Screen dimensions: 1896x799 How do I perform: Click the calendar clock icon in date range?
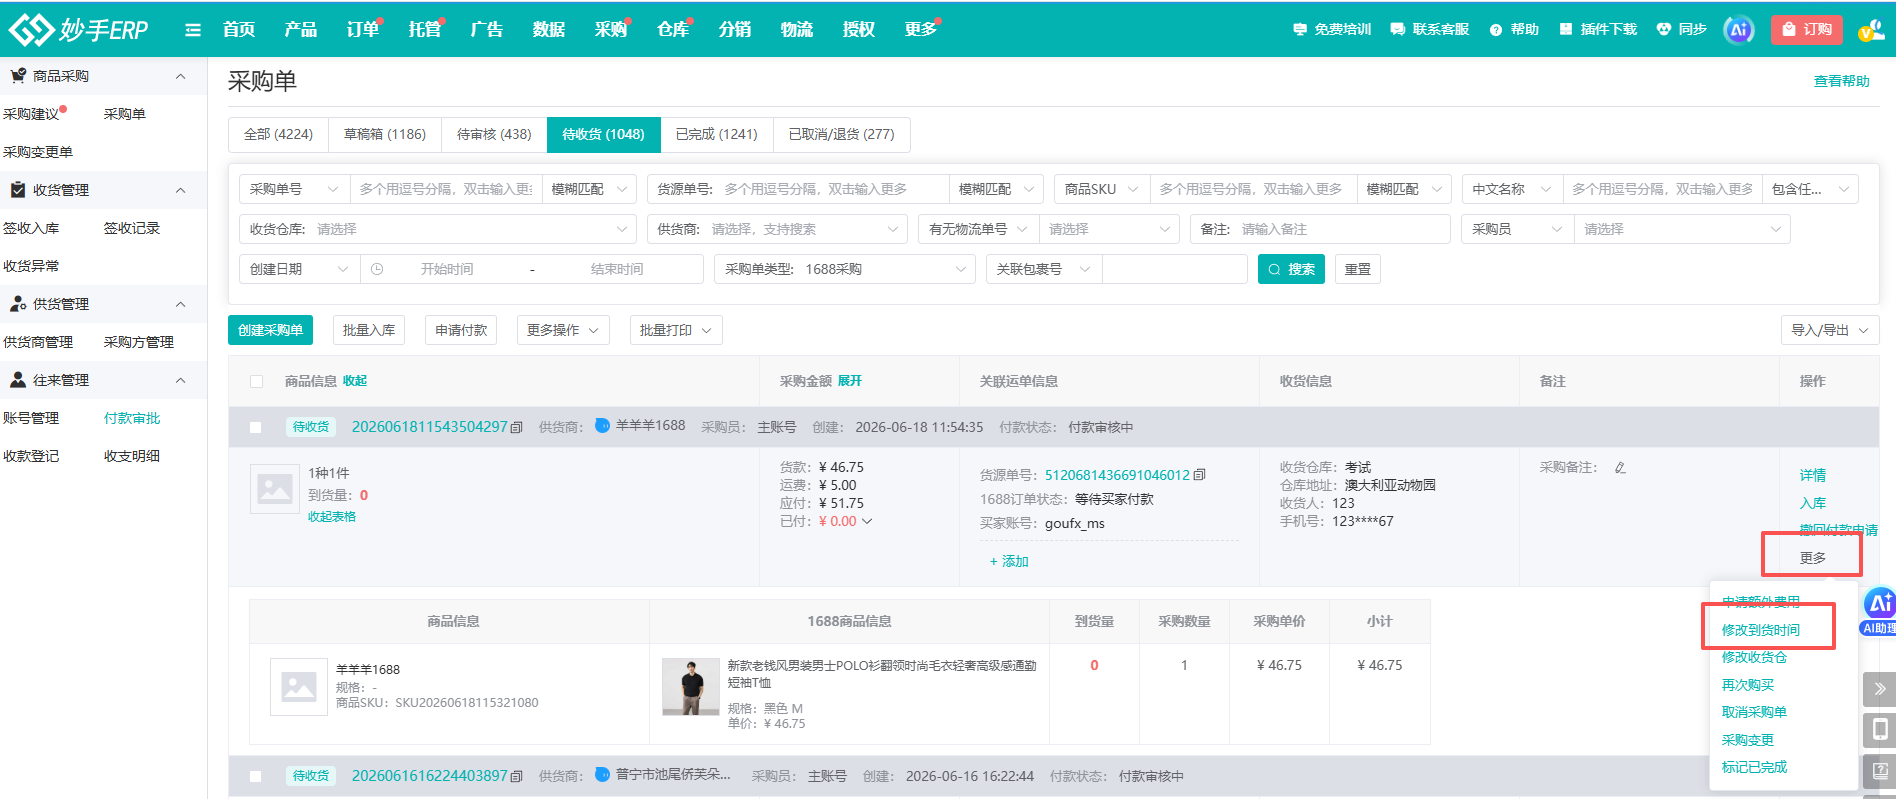coord(377,269)
